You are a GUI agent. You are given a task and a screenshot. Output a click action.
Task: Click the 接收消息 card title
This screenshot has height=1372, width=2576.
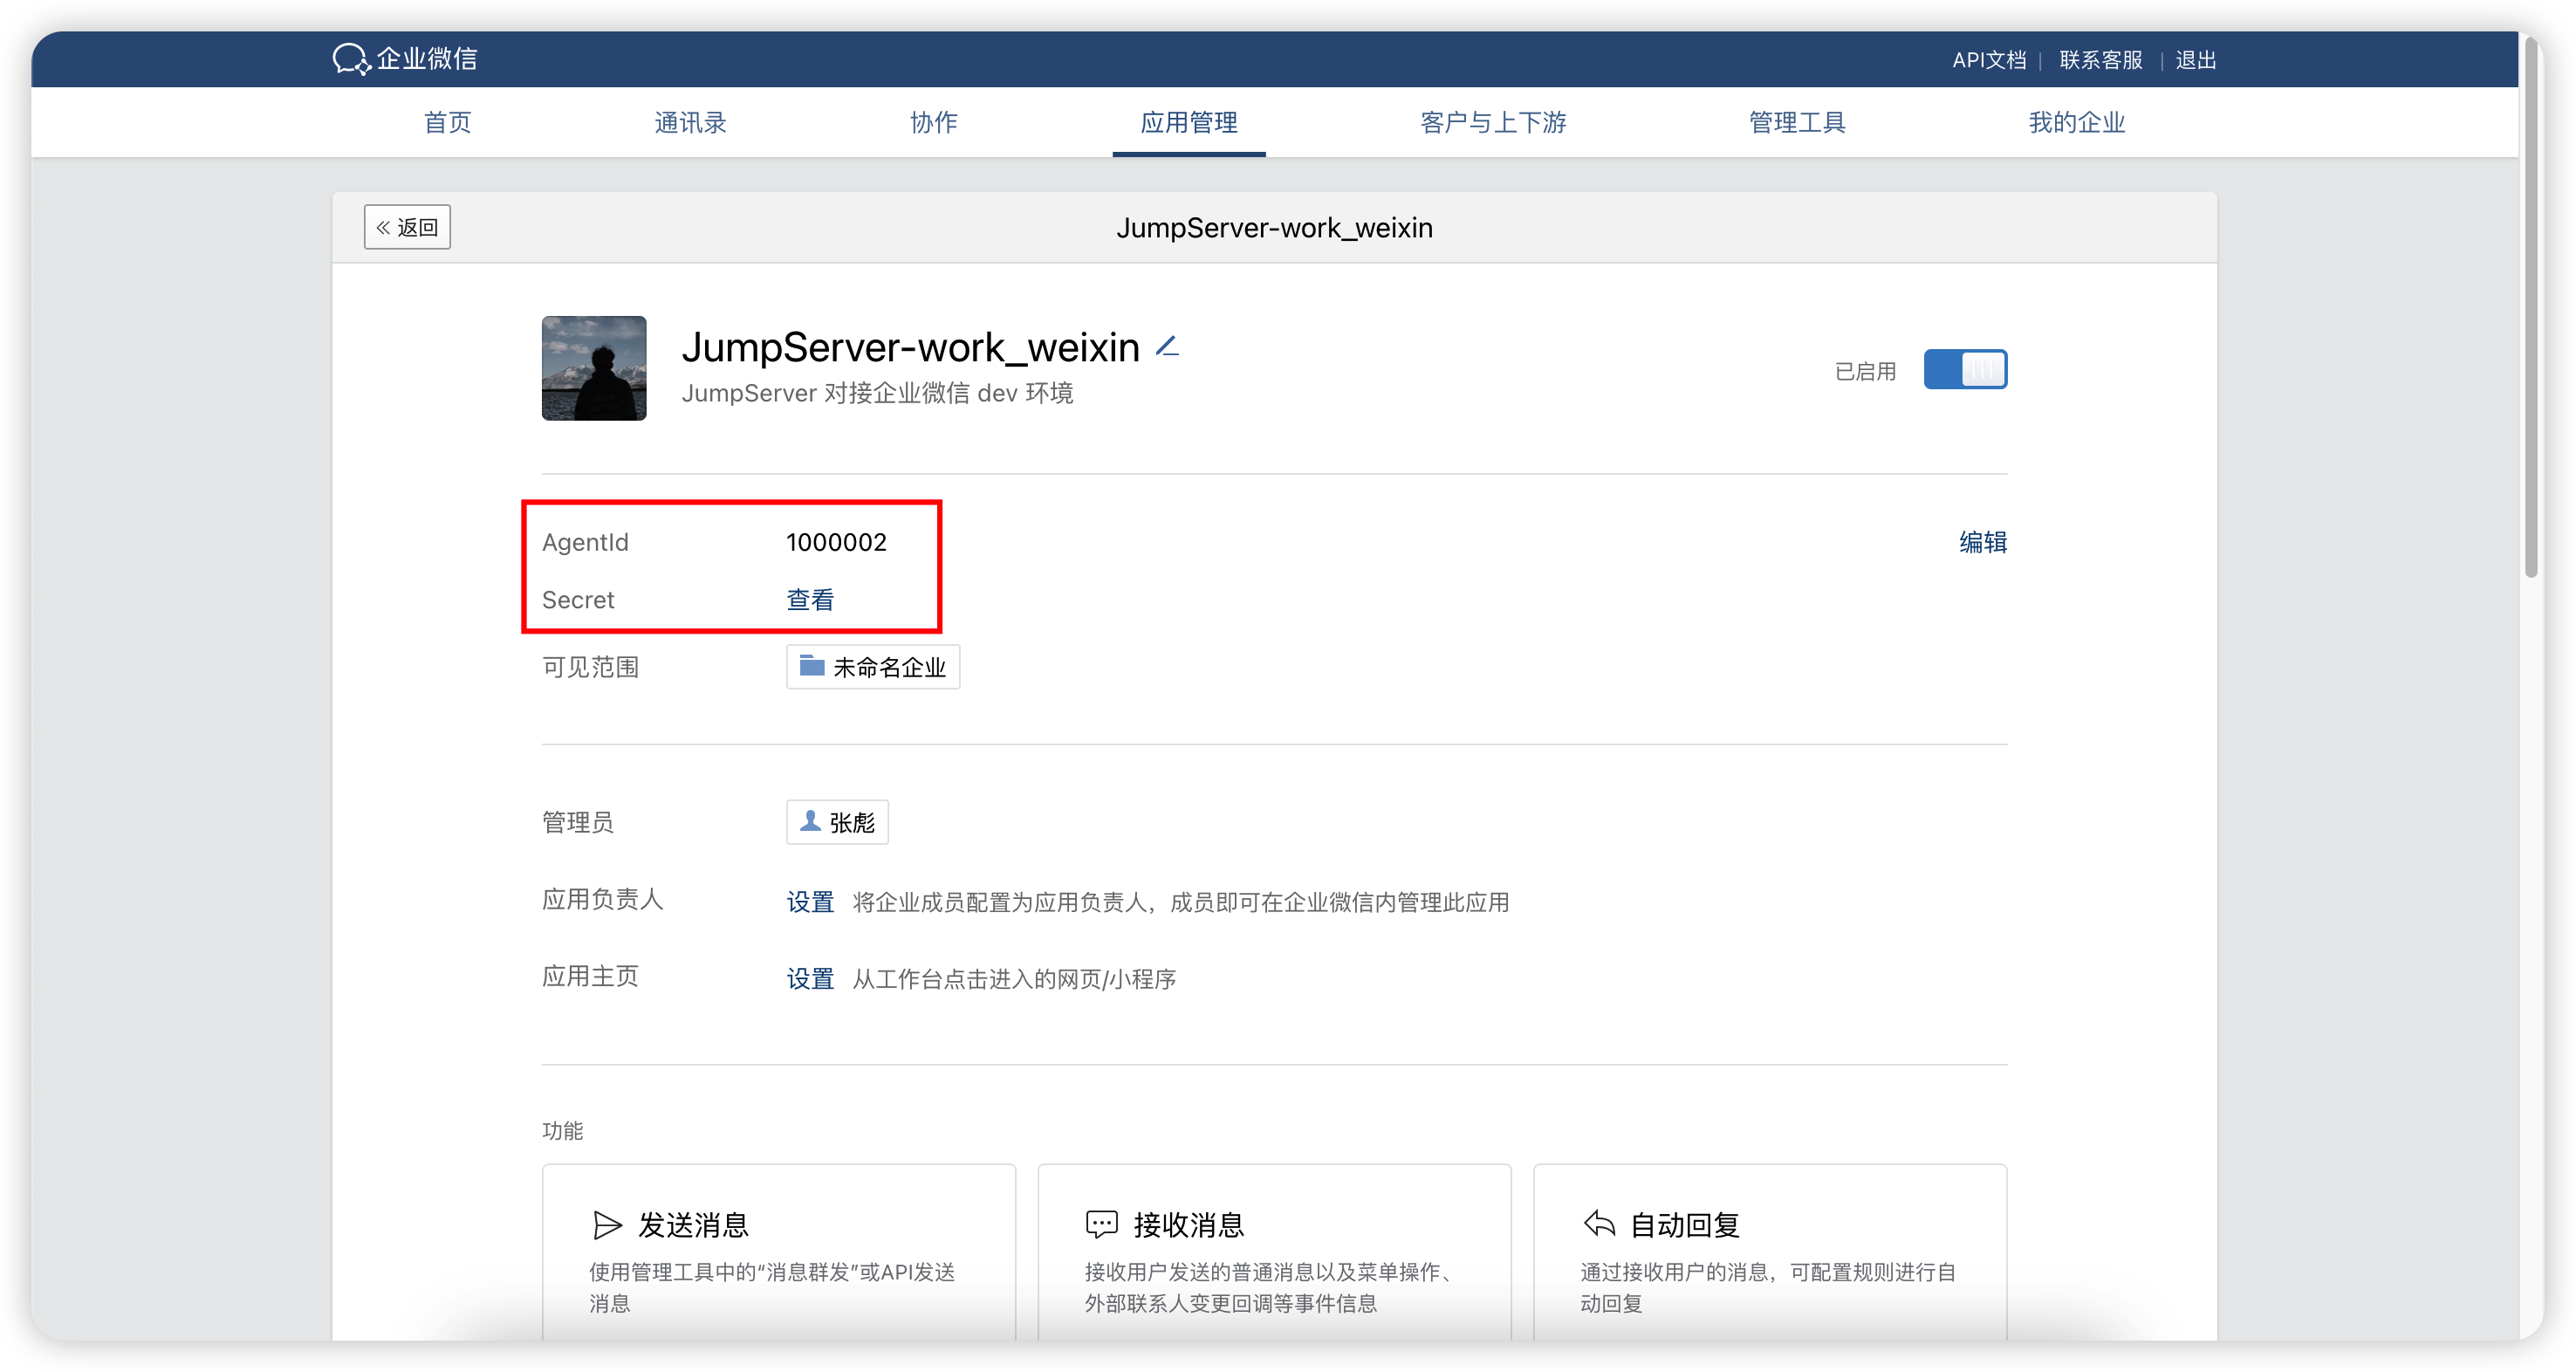point(1188,1225)
